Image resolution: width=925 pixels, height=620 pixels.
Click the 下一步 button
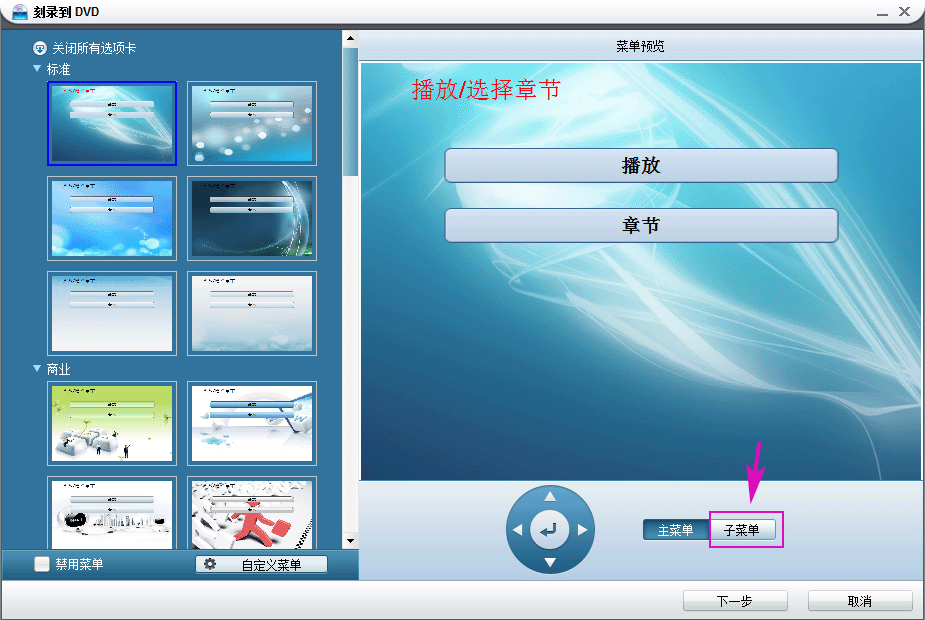coord(735,601)
